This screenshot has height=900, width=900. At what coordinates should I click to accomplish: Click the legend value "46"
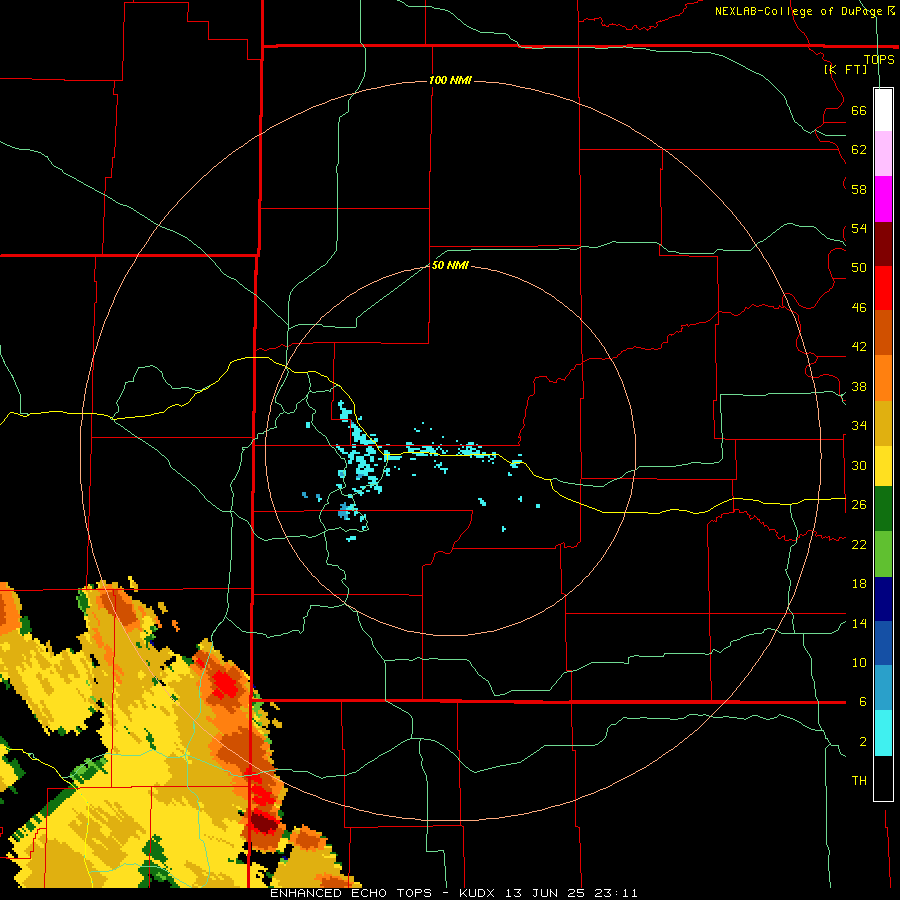click(859, 308)
